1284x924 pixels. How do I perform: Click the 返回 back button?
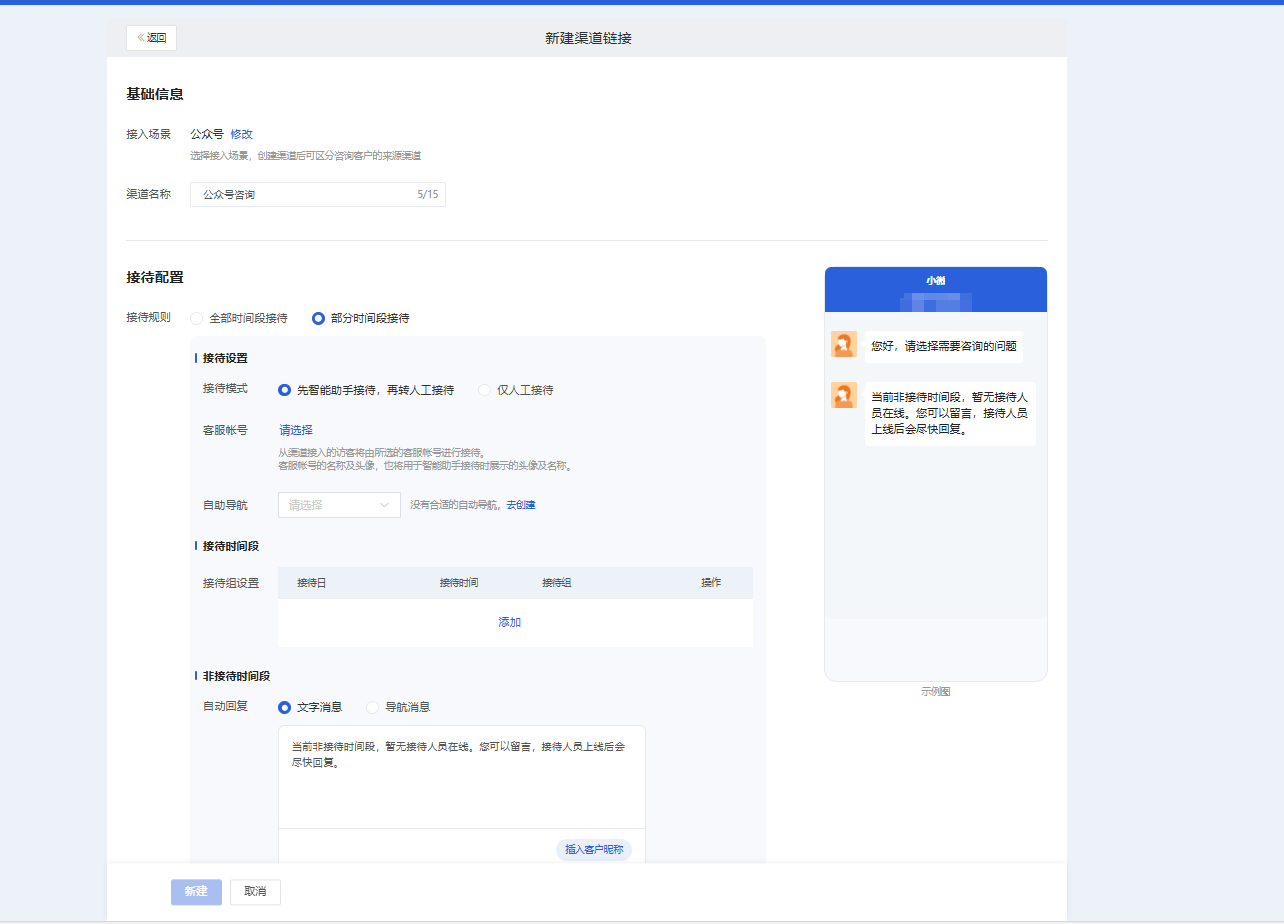tap(151, 38)
